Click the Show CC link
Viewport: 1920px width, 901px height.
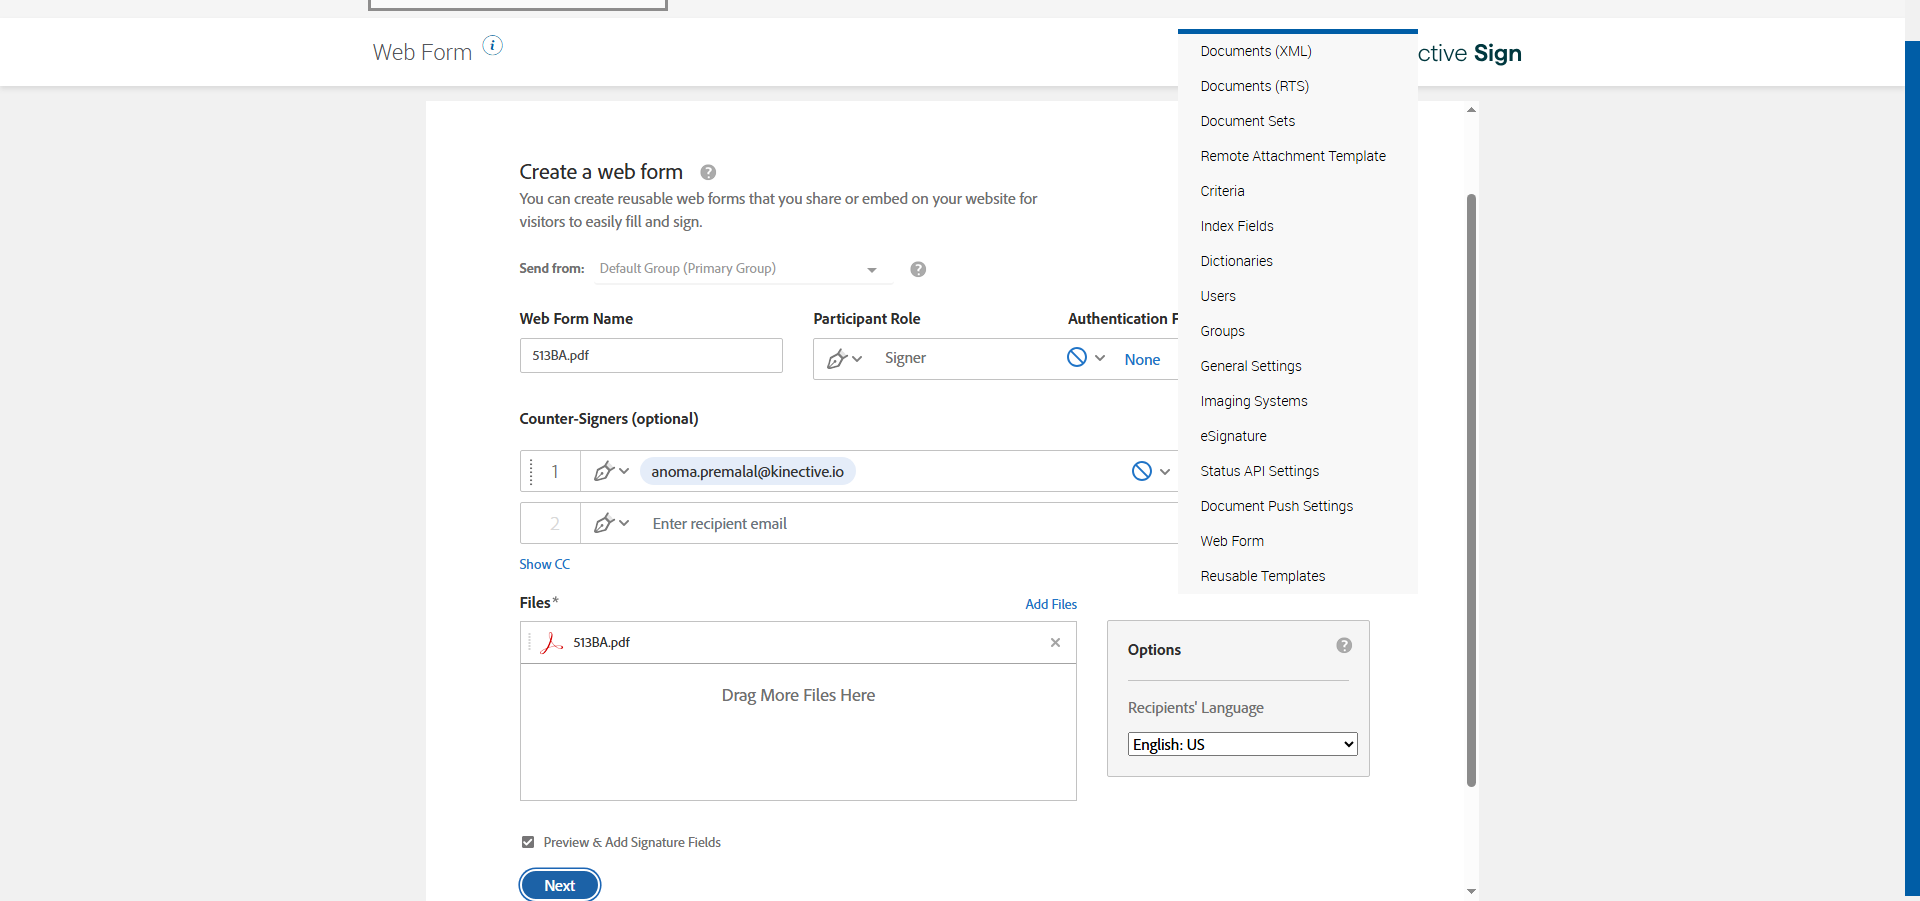(544, 564)
